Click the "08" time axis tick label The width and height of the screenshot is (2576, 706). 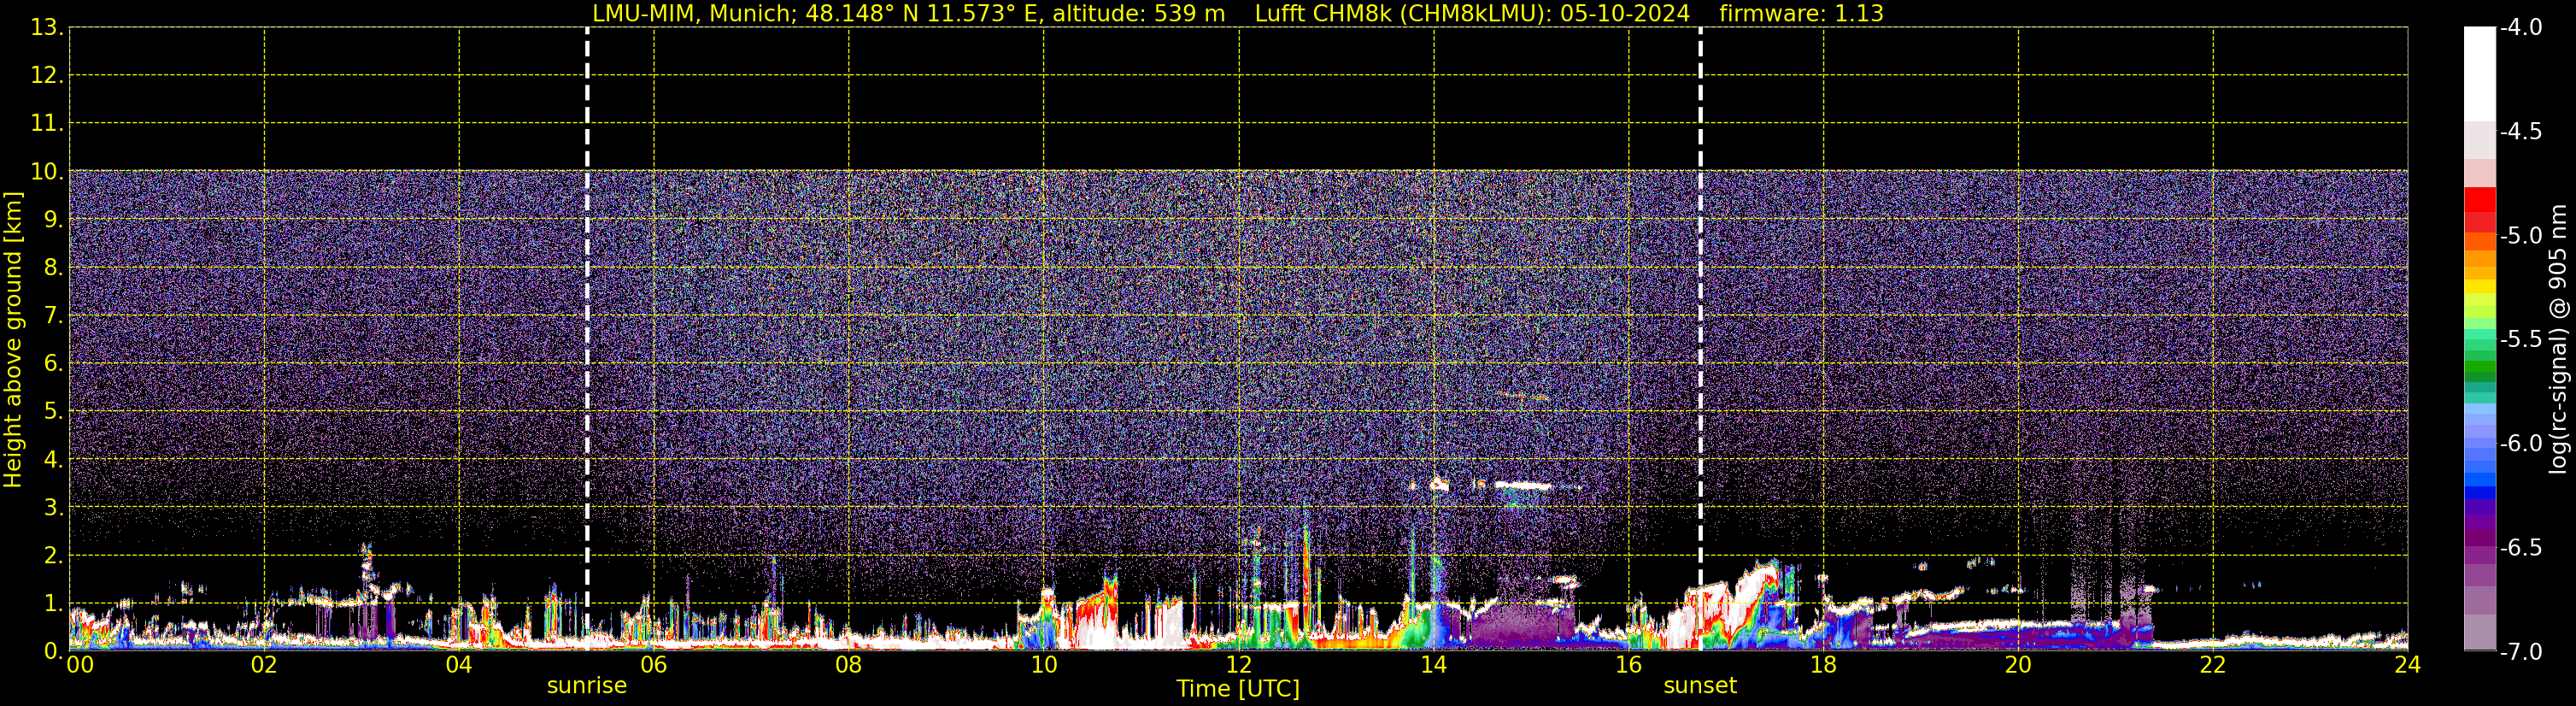click(x=849, y=665)
